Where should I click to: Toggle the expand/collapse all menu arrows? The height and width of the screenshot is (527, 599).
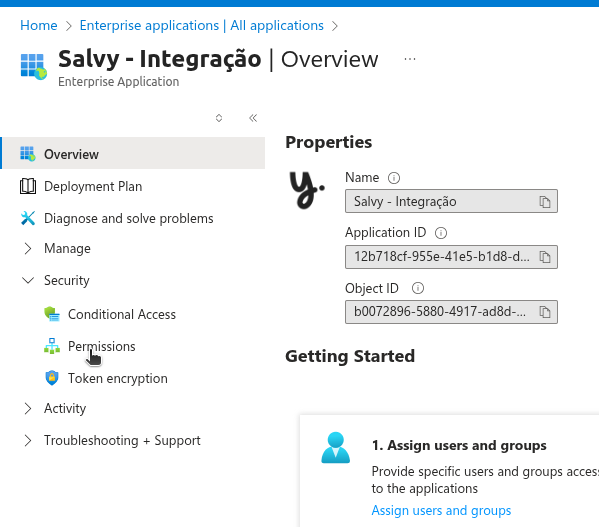click(x=219, y=118)
